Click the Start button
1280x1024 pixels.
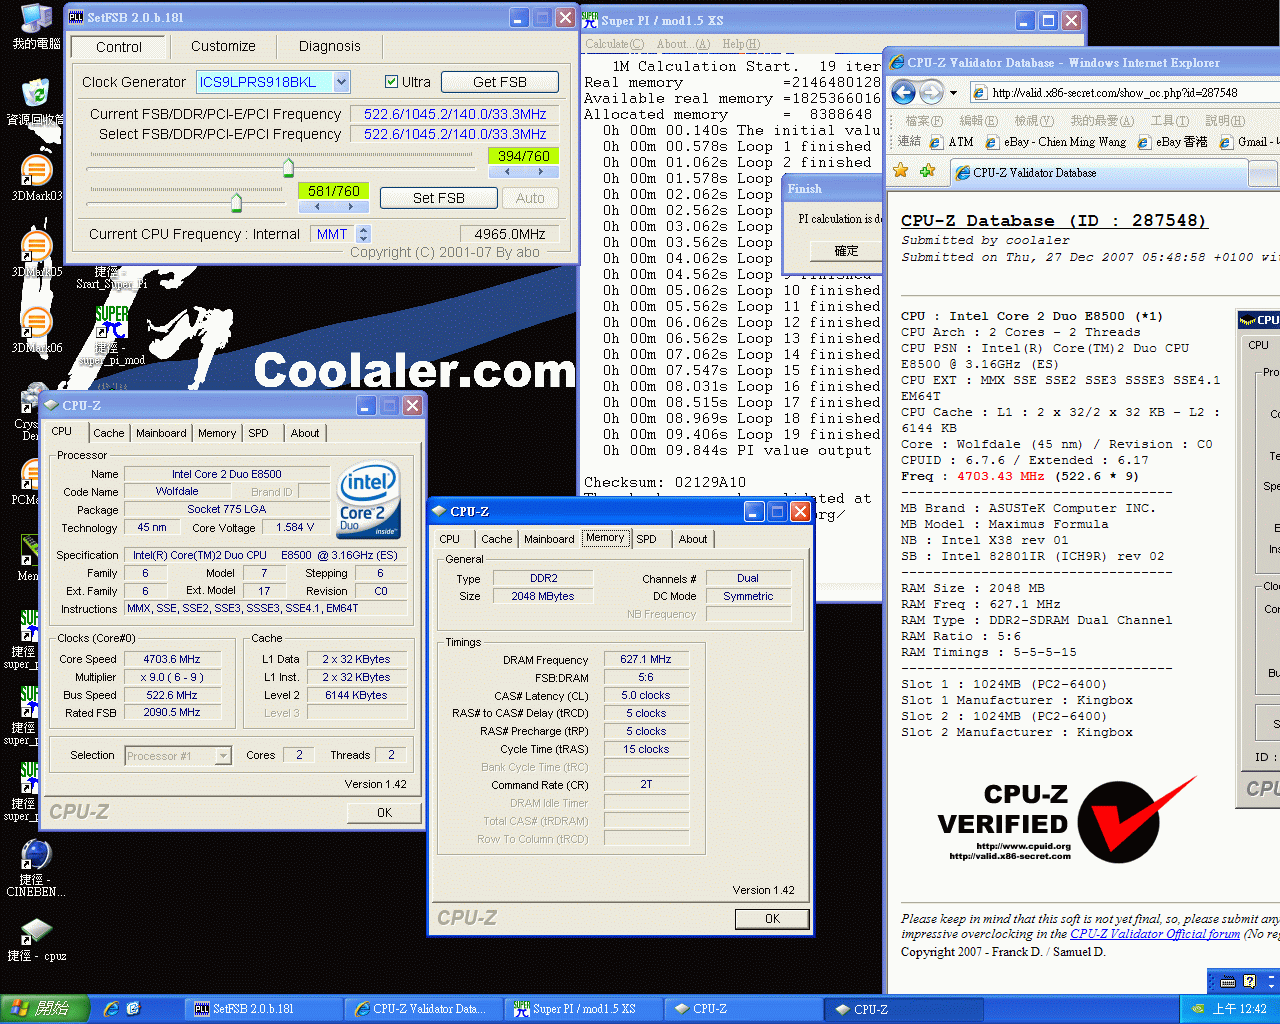click(x=45, y=1009)
